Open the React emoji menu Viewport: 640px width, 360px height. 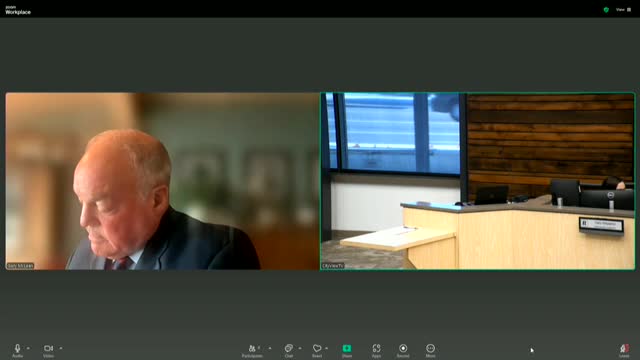[x=317, y=350]
